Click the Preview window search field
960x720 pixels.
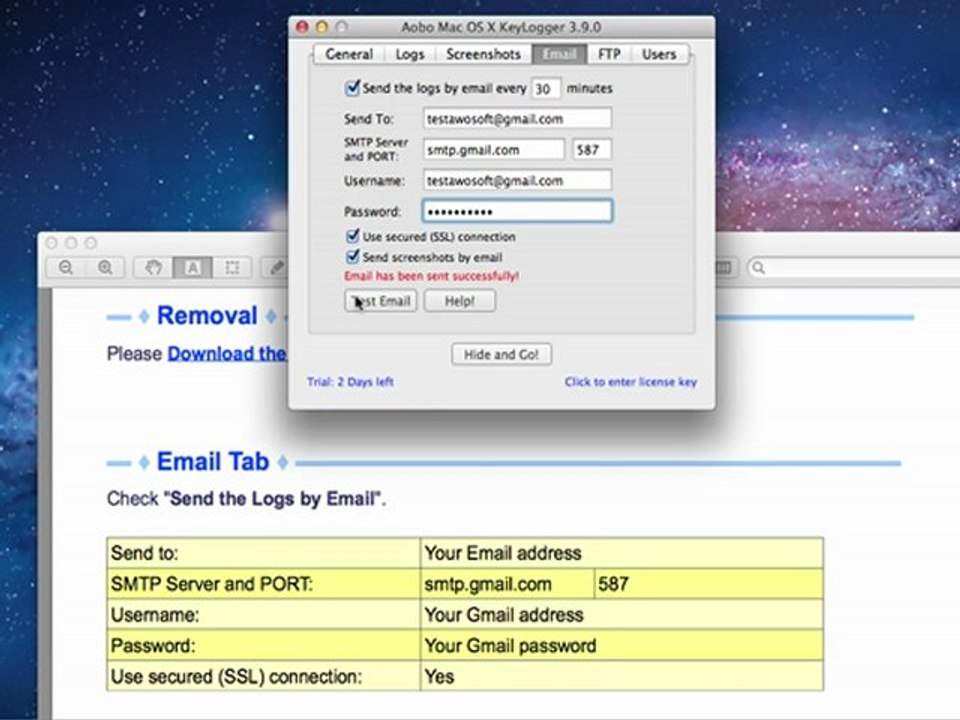coord(854,268)
